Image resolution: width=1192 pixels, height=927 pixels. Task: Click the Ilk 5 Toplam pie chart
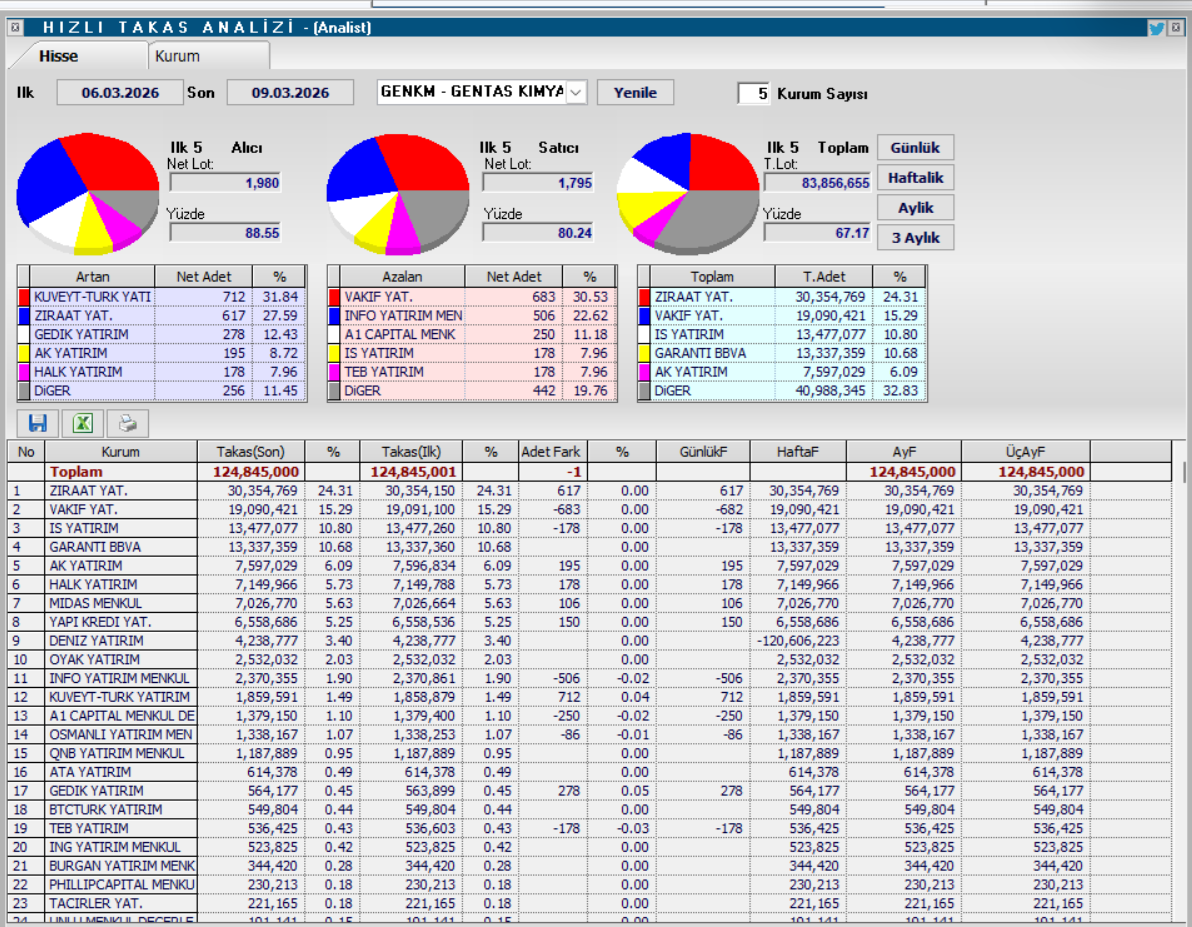click(688, 192)
